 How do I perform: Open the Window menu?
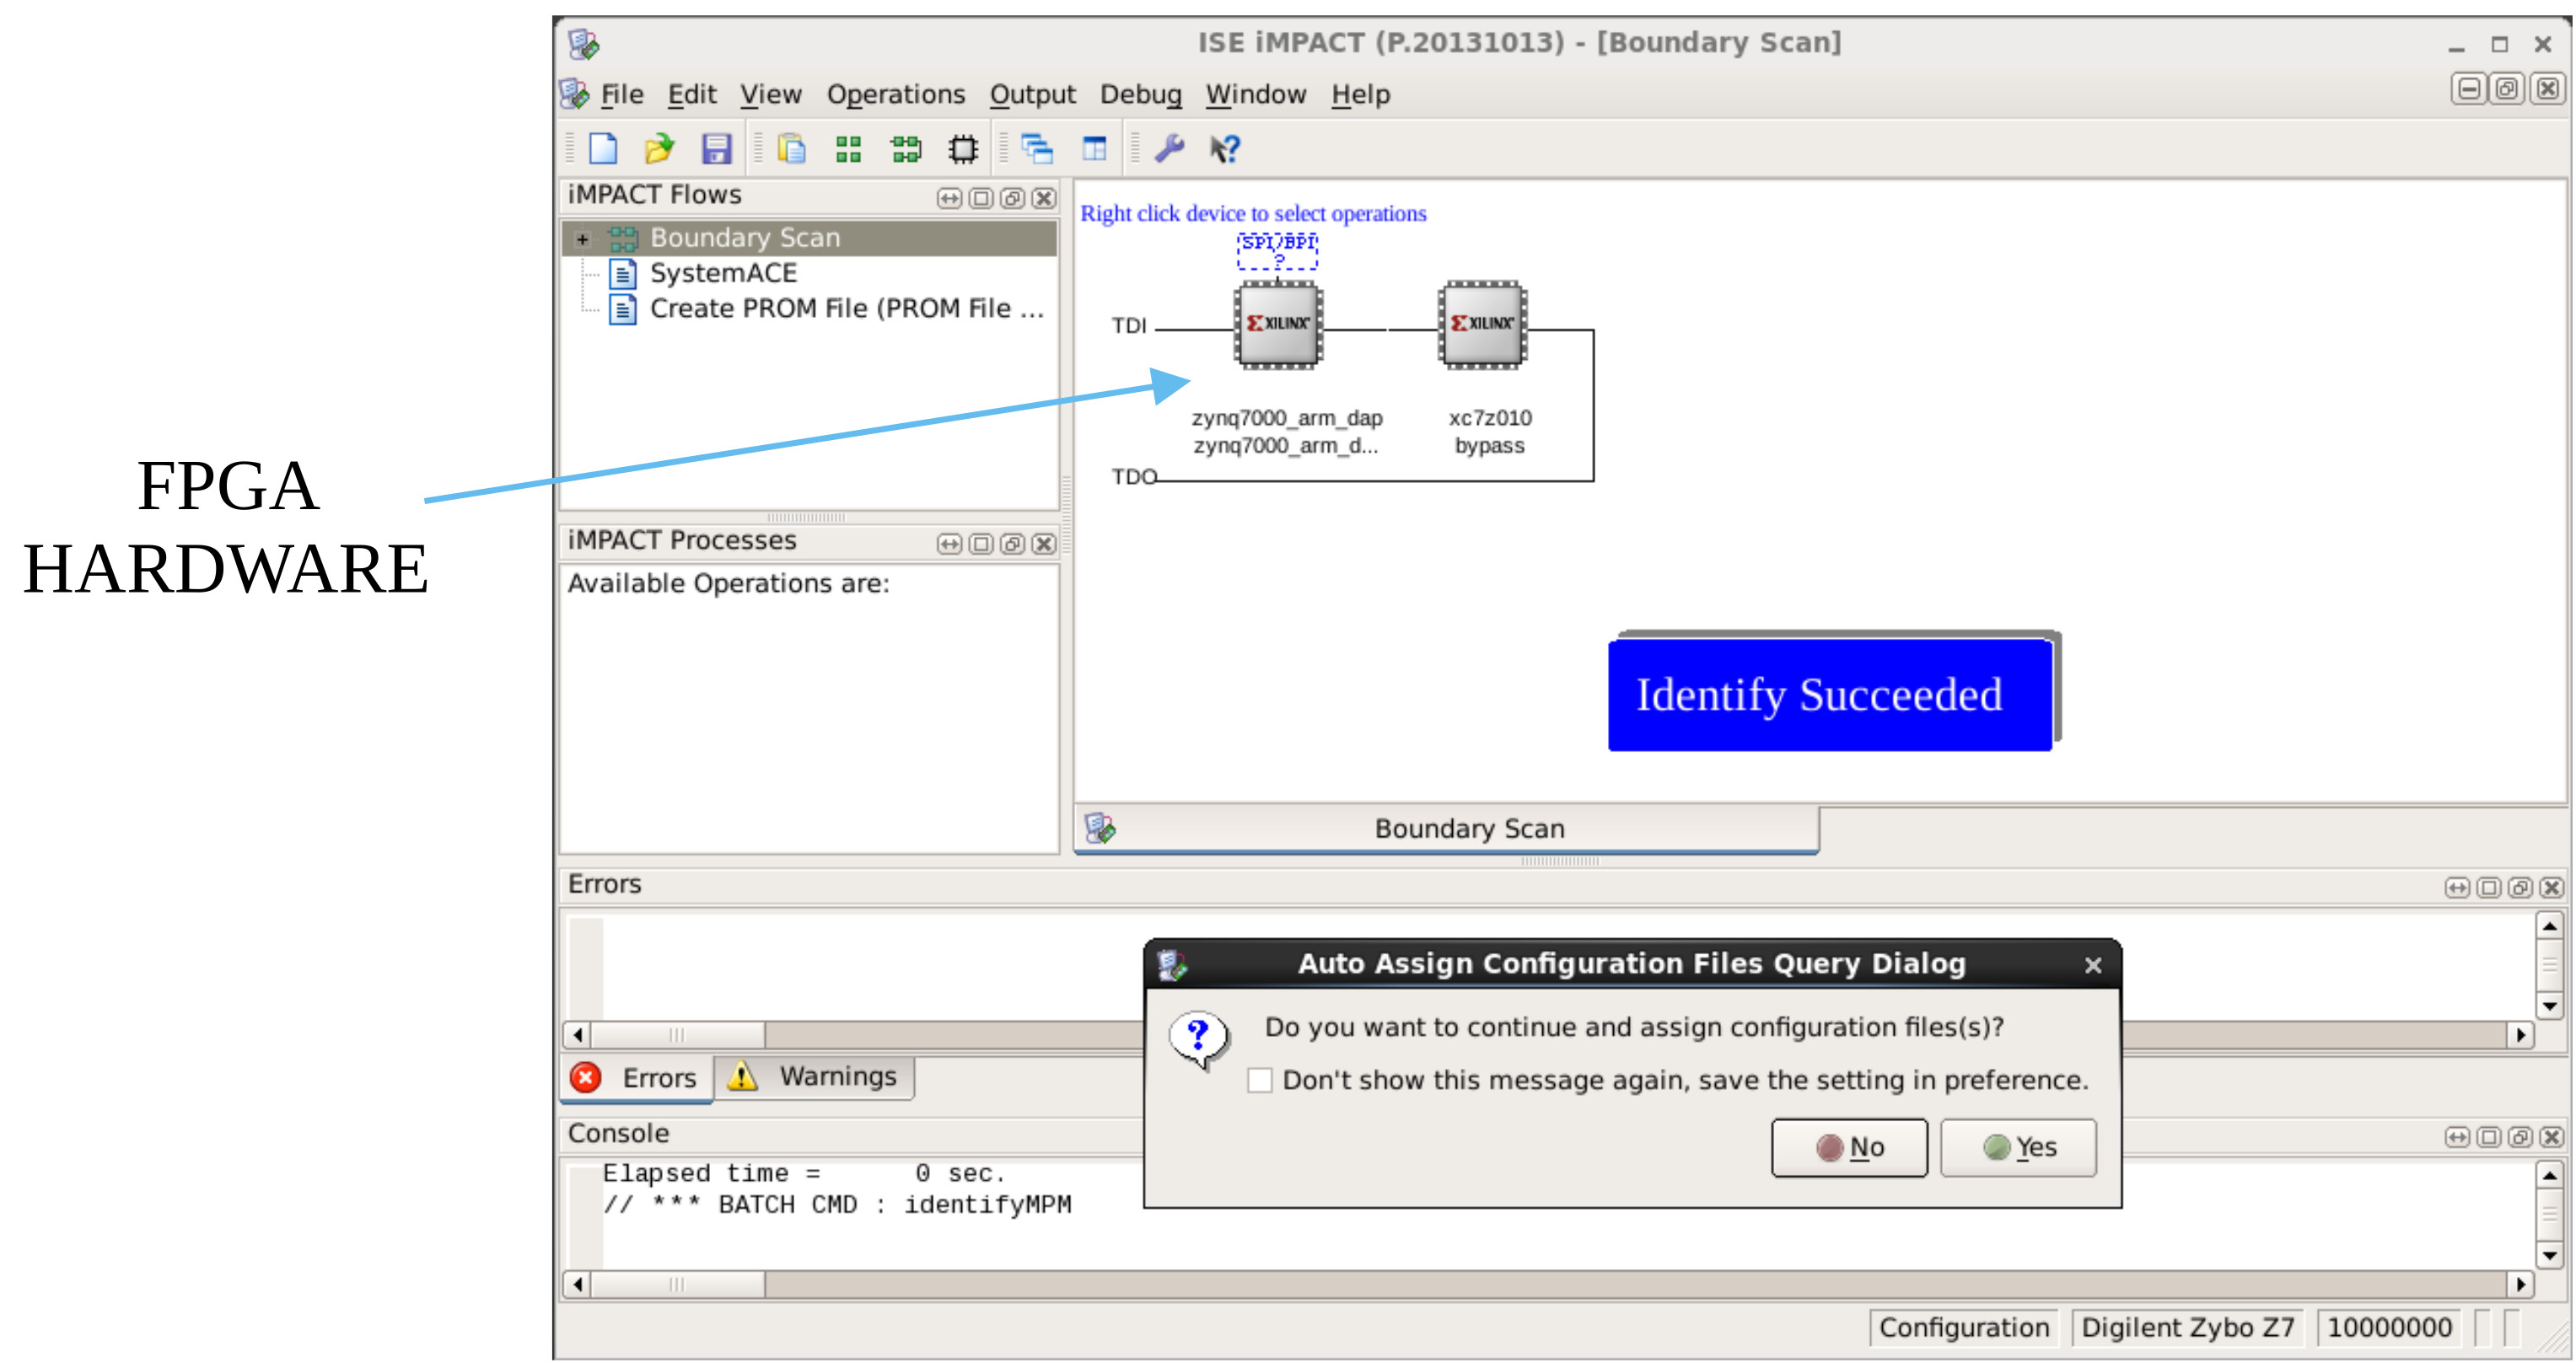[x=1255, y=94]
